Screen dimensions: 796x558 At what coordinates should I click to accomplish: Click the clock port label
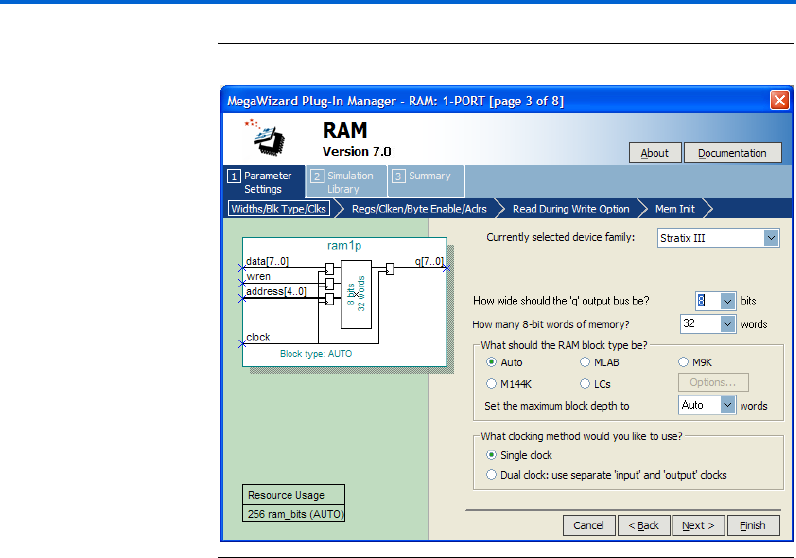point(258,337)
